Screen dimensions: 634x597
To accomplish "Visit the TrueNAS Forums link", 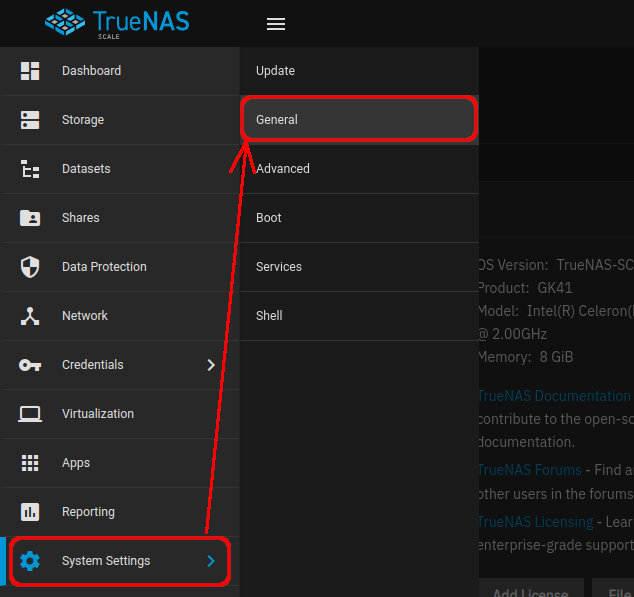I will [530, 470].
